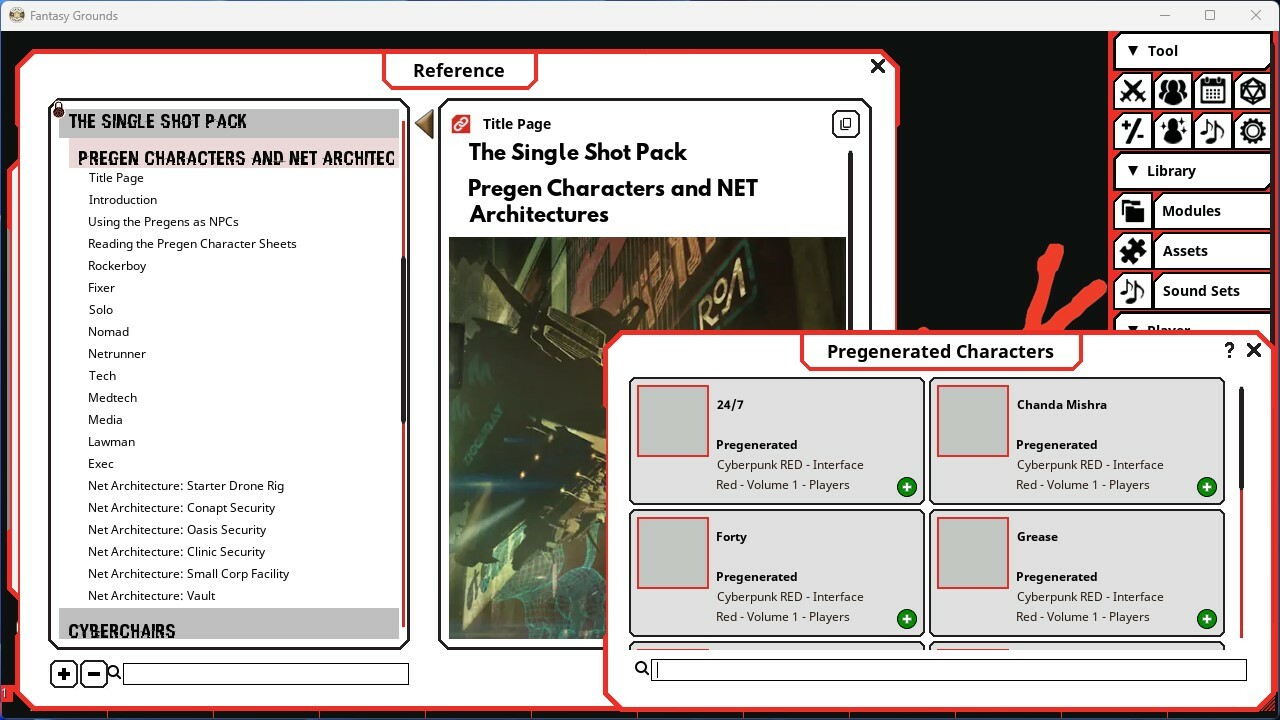Open the music note sound tool
Image resolution: width=1280 pixels, height=720 pixels.
[x=1212, y=131]
